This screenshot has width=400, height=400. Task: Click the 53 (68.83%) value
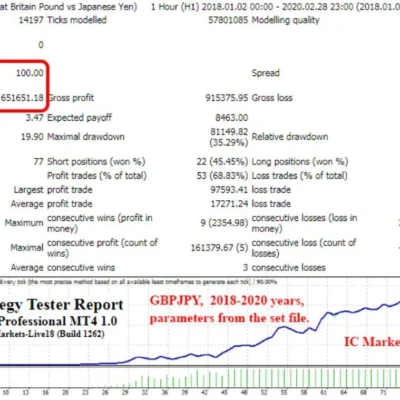tap(222, 176)
